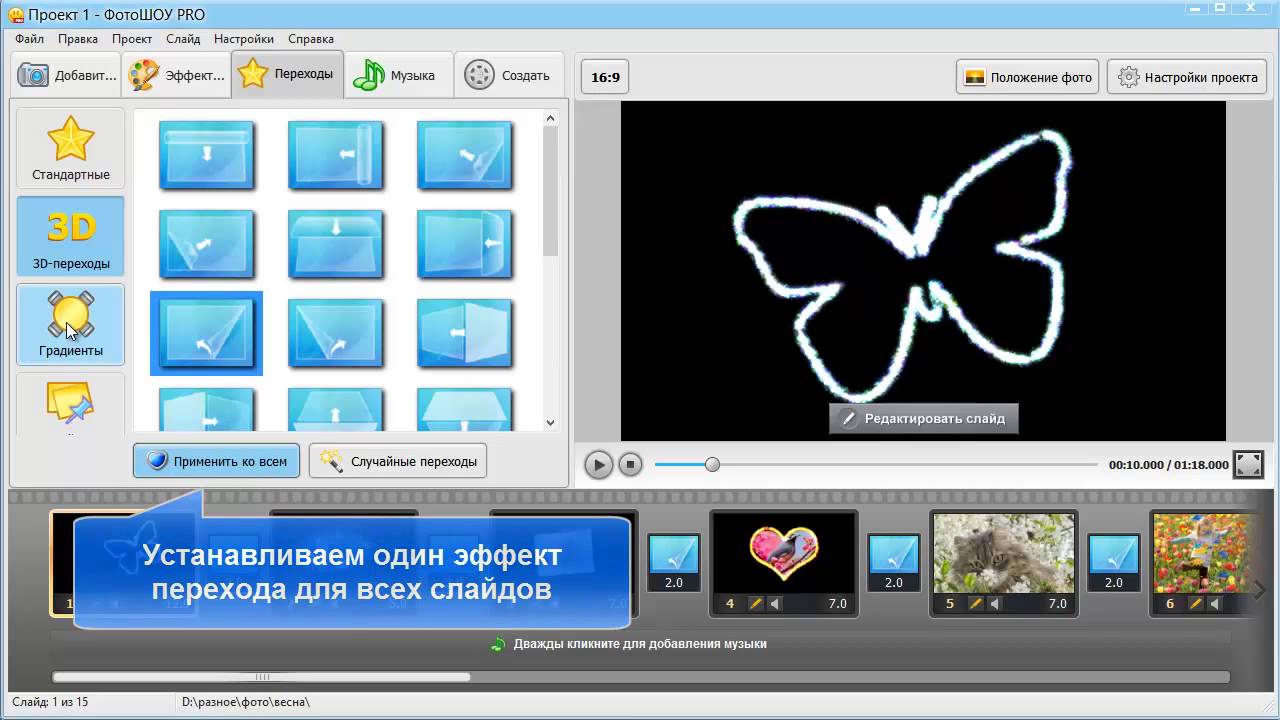
Task: Click the pencil edit icon on slide 6
Action: 1197,603
